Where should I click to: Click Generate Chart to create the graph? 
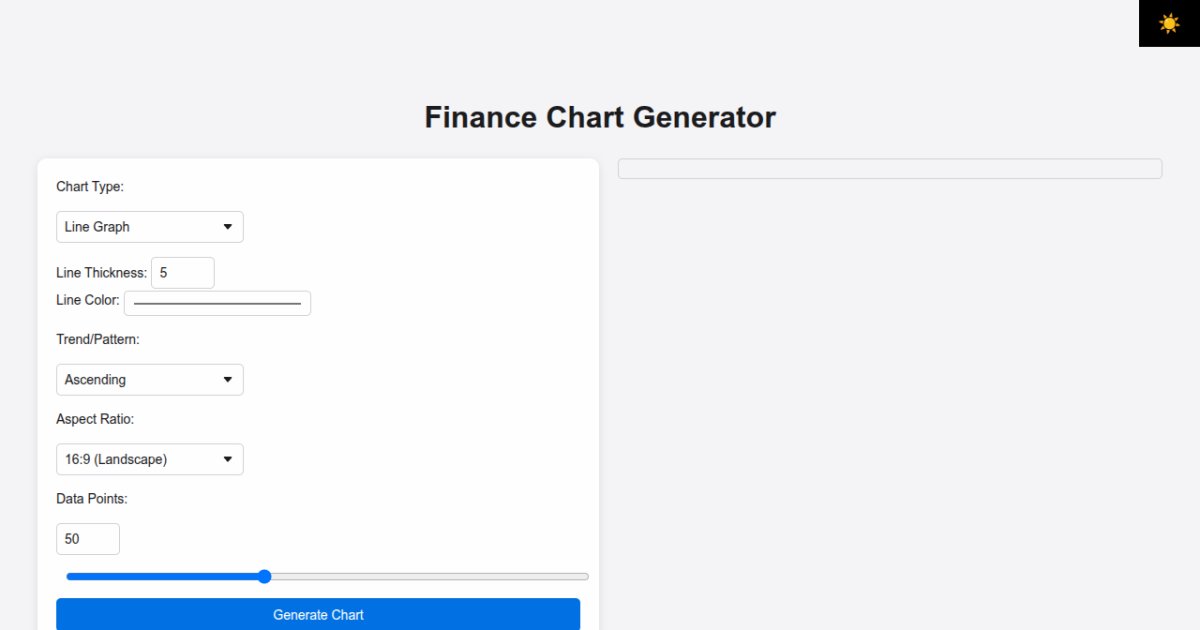pos(317,614)
